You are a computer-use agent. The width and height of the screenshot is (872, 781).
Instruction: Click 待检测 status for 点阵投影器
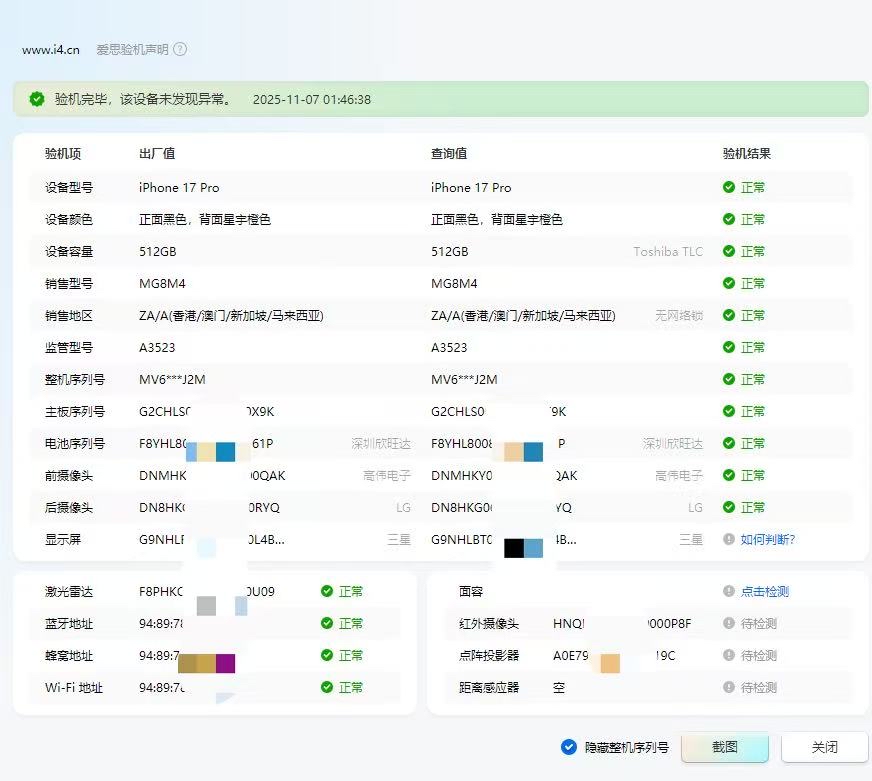[759, 655]
